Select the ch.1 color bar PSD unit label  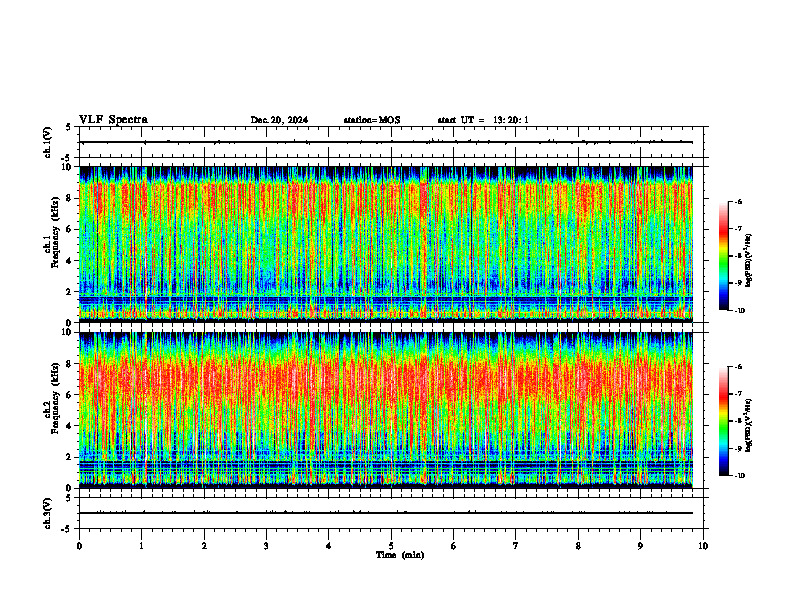coord(749,261)
